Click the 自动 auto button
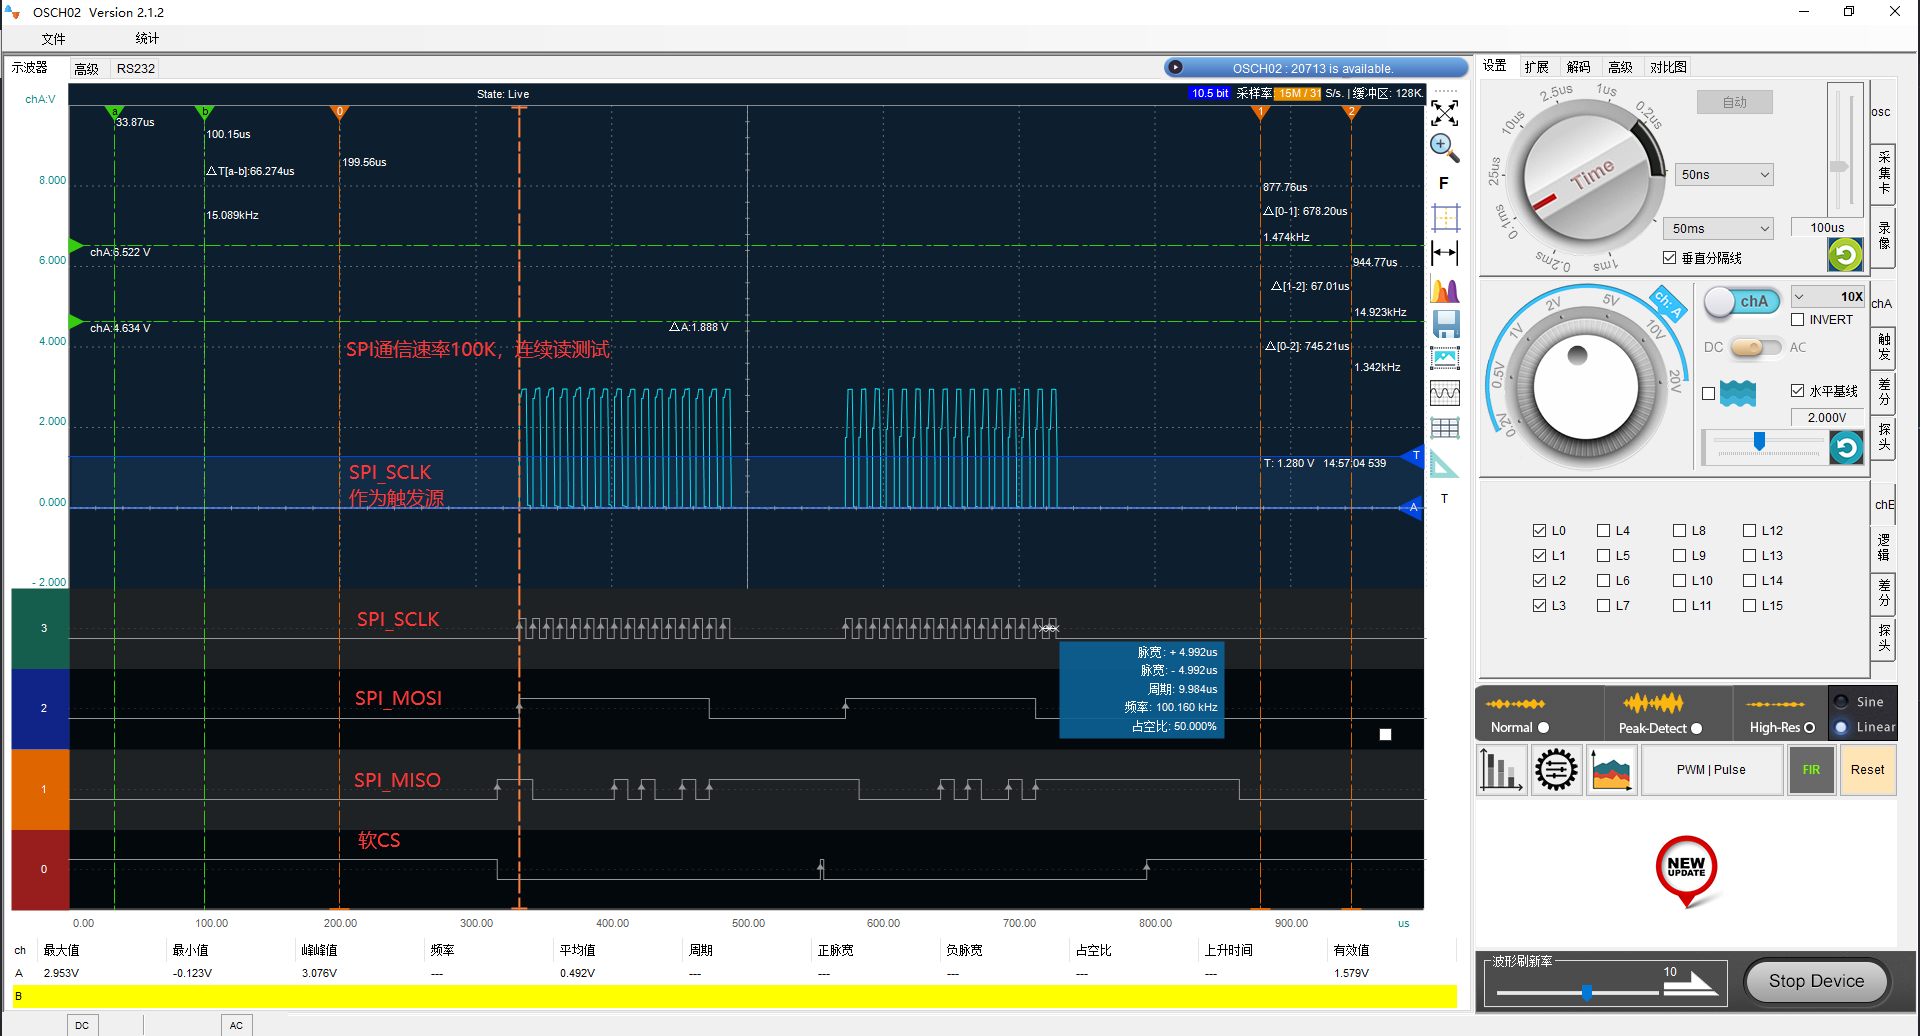The width and height of the screenshot is (1920, 1036). (x=1734, y=102)
